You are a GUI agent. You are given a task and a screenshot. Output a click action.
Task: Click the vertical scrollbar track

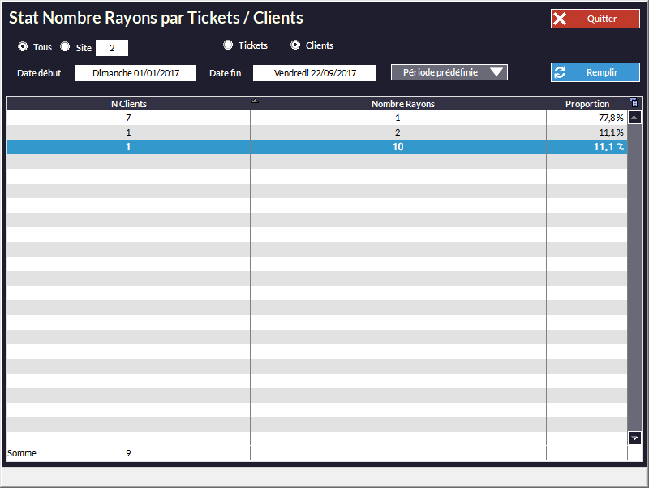pyautogui.click(x=634, y=280)
